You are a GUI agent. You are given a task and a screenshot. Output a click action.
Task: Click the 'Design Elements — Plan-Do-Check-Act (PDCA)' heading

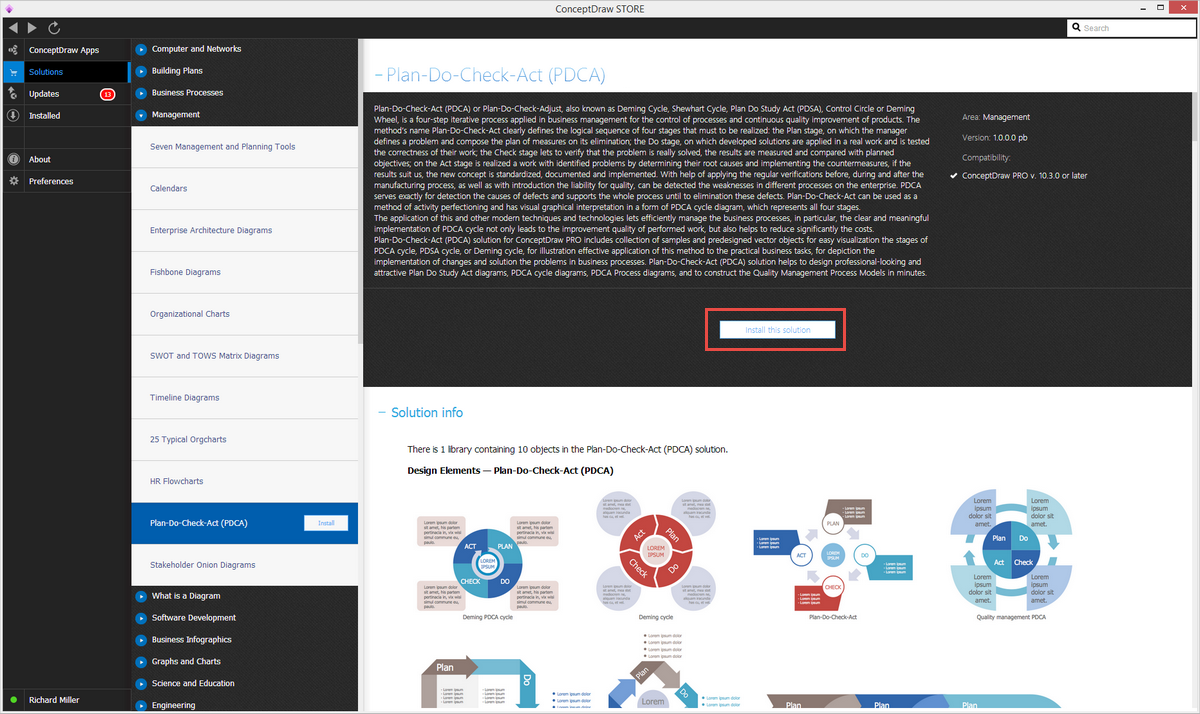click(x=510, y=470)
